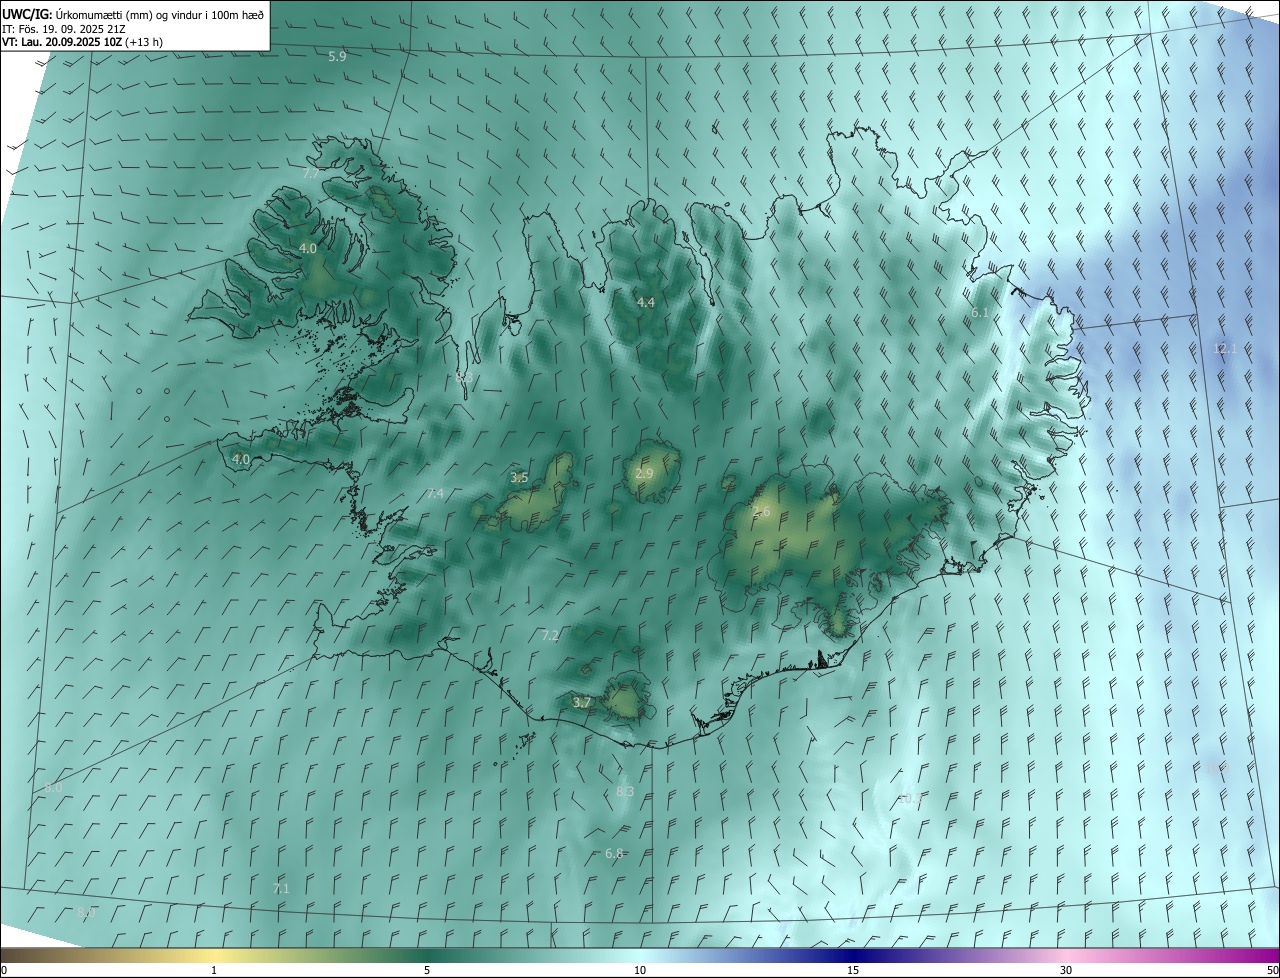Click the 4.0 value on Snæfellsnes peninsula

pos(241,460)
